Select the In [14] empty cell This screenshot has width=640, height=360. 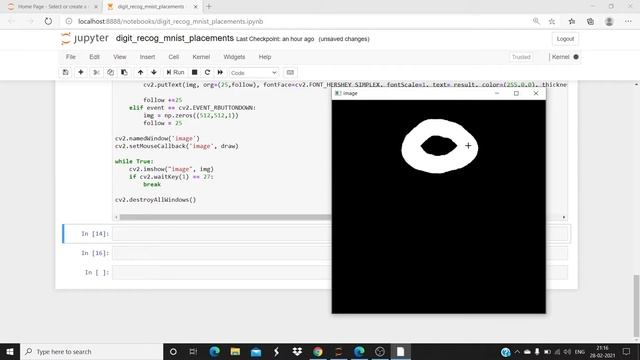tap(341, 234)
